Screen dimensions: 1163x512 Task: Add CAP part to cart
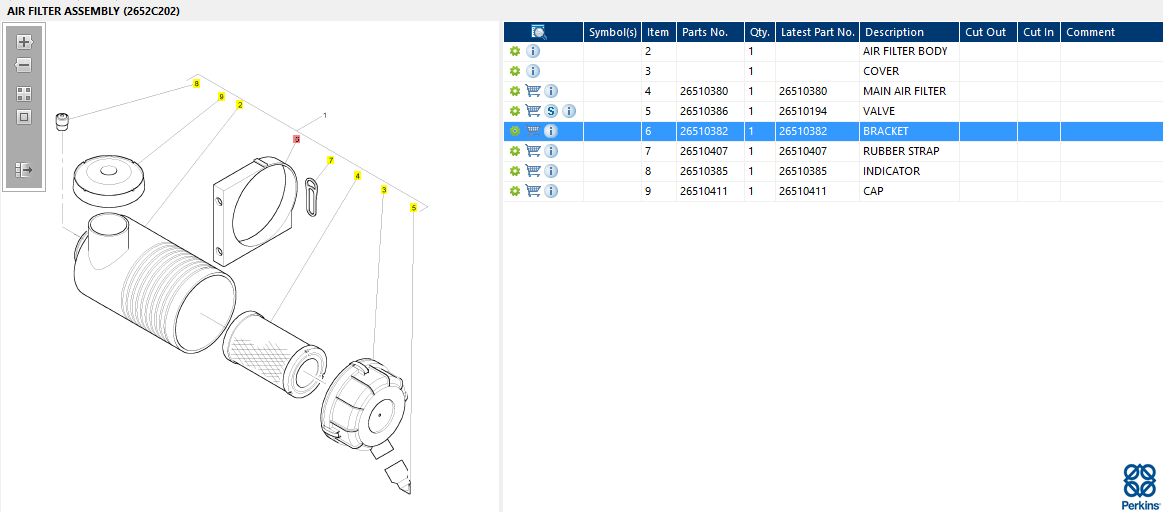[533, 191]
